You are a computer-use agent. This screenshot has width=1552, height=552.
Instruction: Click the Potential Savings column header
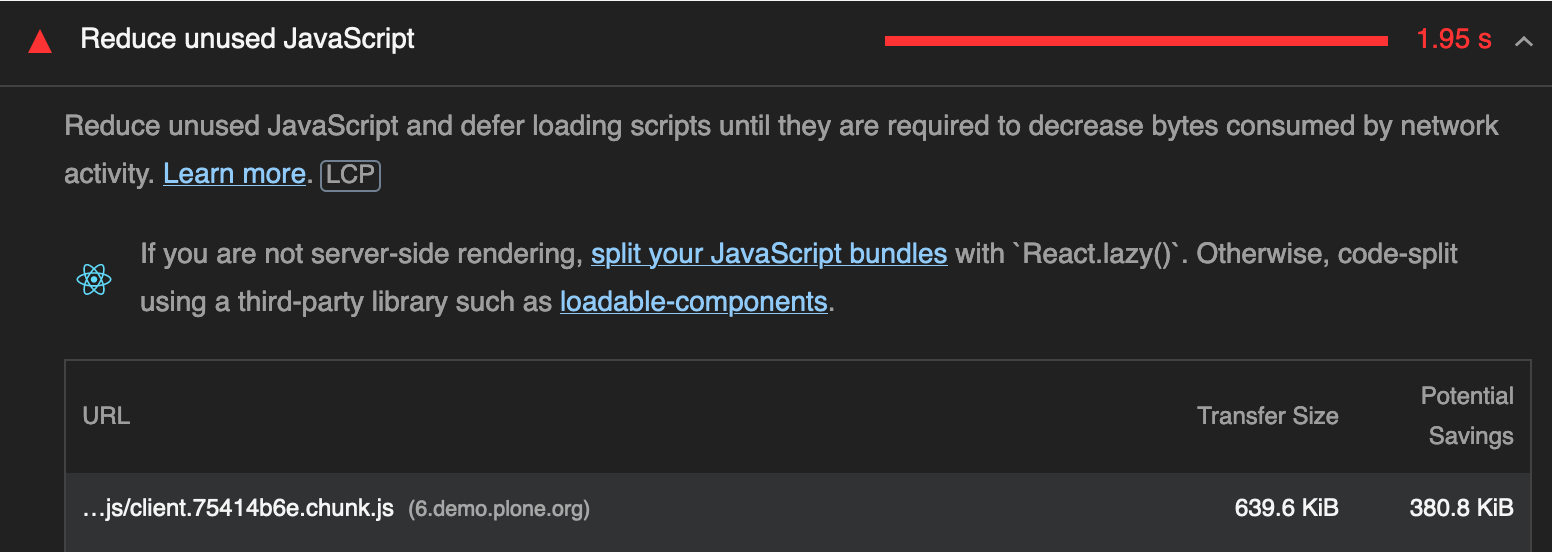point(1469,416)
